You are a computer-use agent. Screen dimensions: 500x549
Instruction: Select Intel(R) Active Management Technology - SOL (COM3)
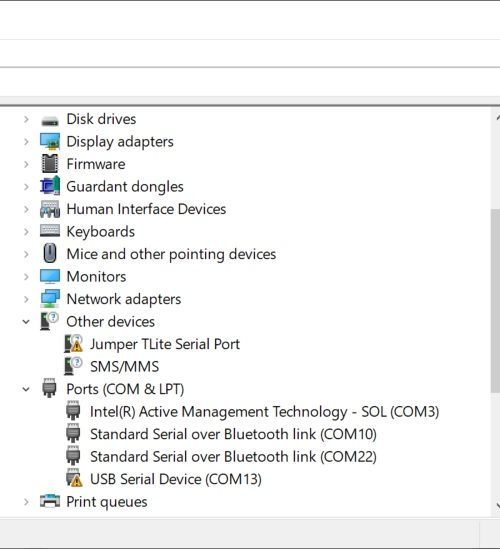point(264,412)
